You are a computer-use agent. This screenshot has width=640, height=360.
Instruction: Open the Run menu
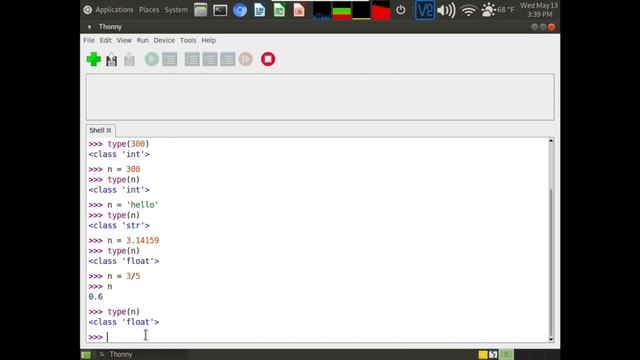142,40
